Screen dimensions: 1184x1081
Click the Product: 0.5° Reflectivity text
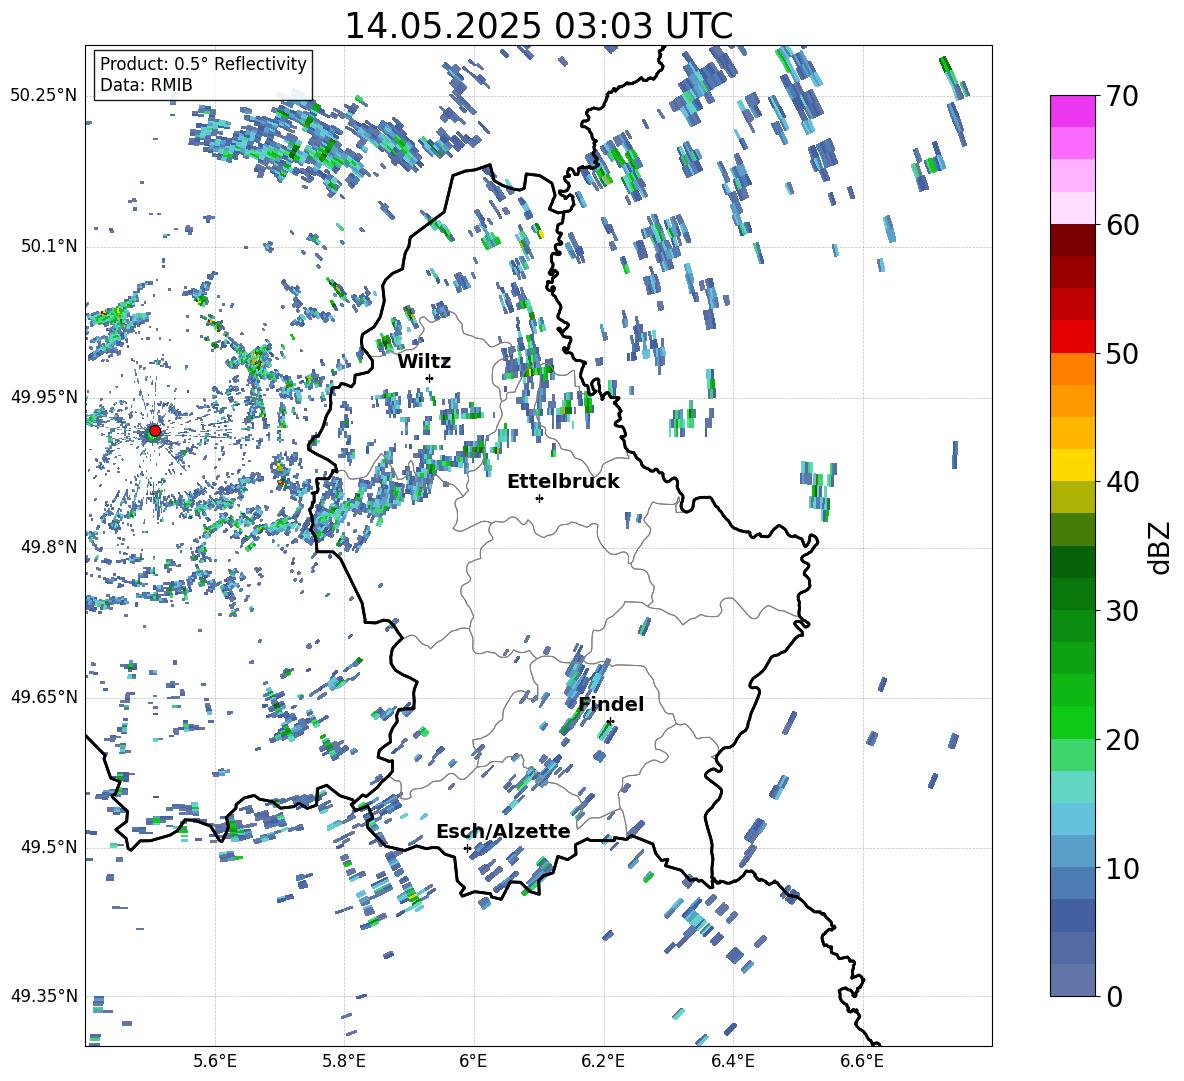203,63
